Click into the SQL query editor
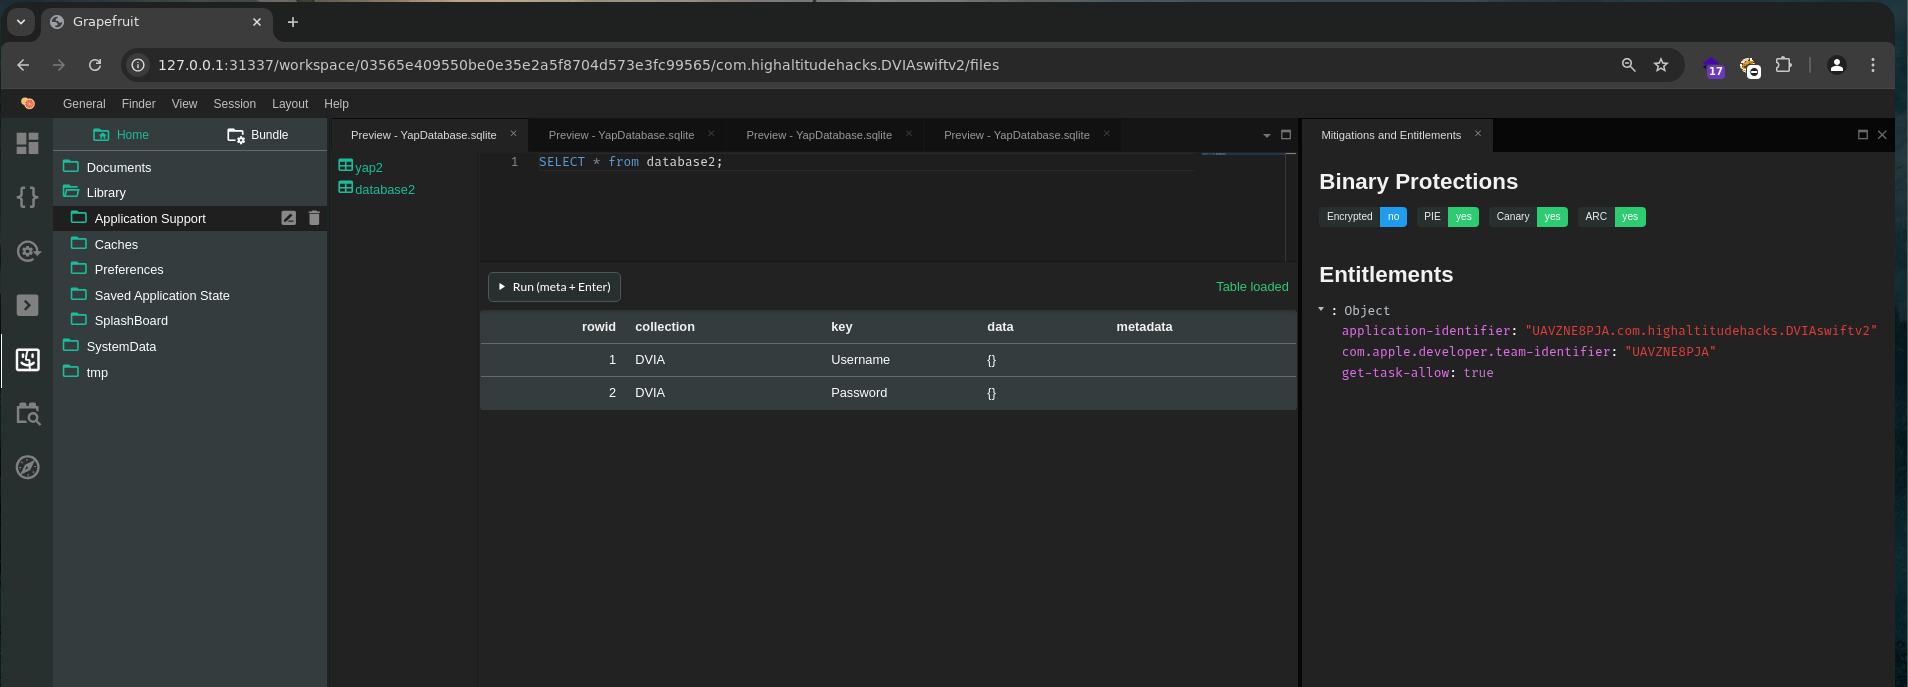The image size is (1908, 687). tap(865, 207)
